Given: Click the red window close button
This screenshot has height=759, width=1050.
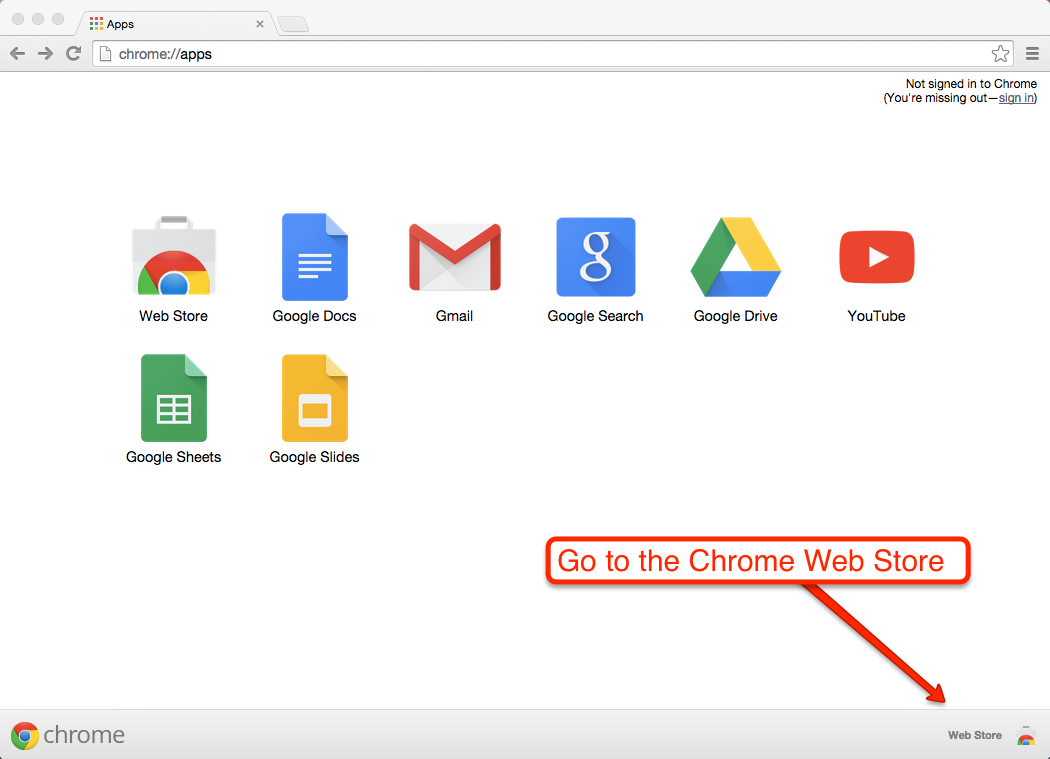Looking at the screenshot, I should (x=18, y=19).
